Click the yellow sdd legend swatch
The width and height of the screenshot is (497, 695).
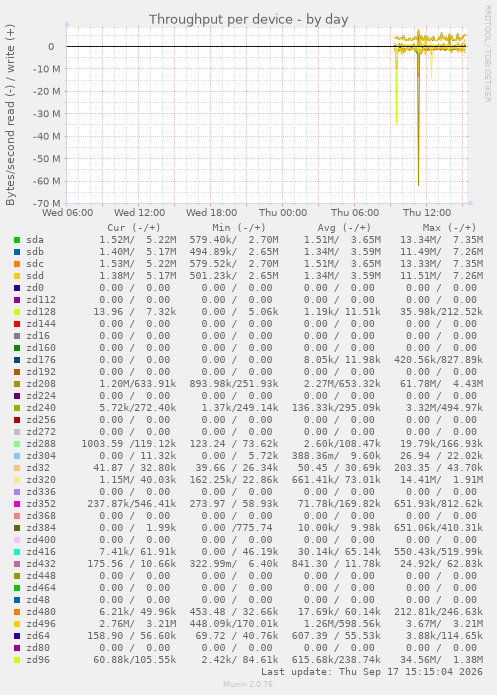coord(17,276)
